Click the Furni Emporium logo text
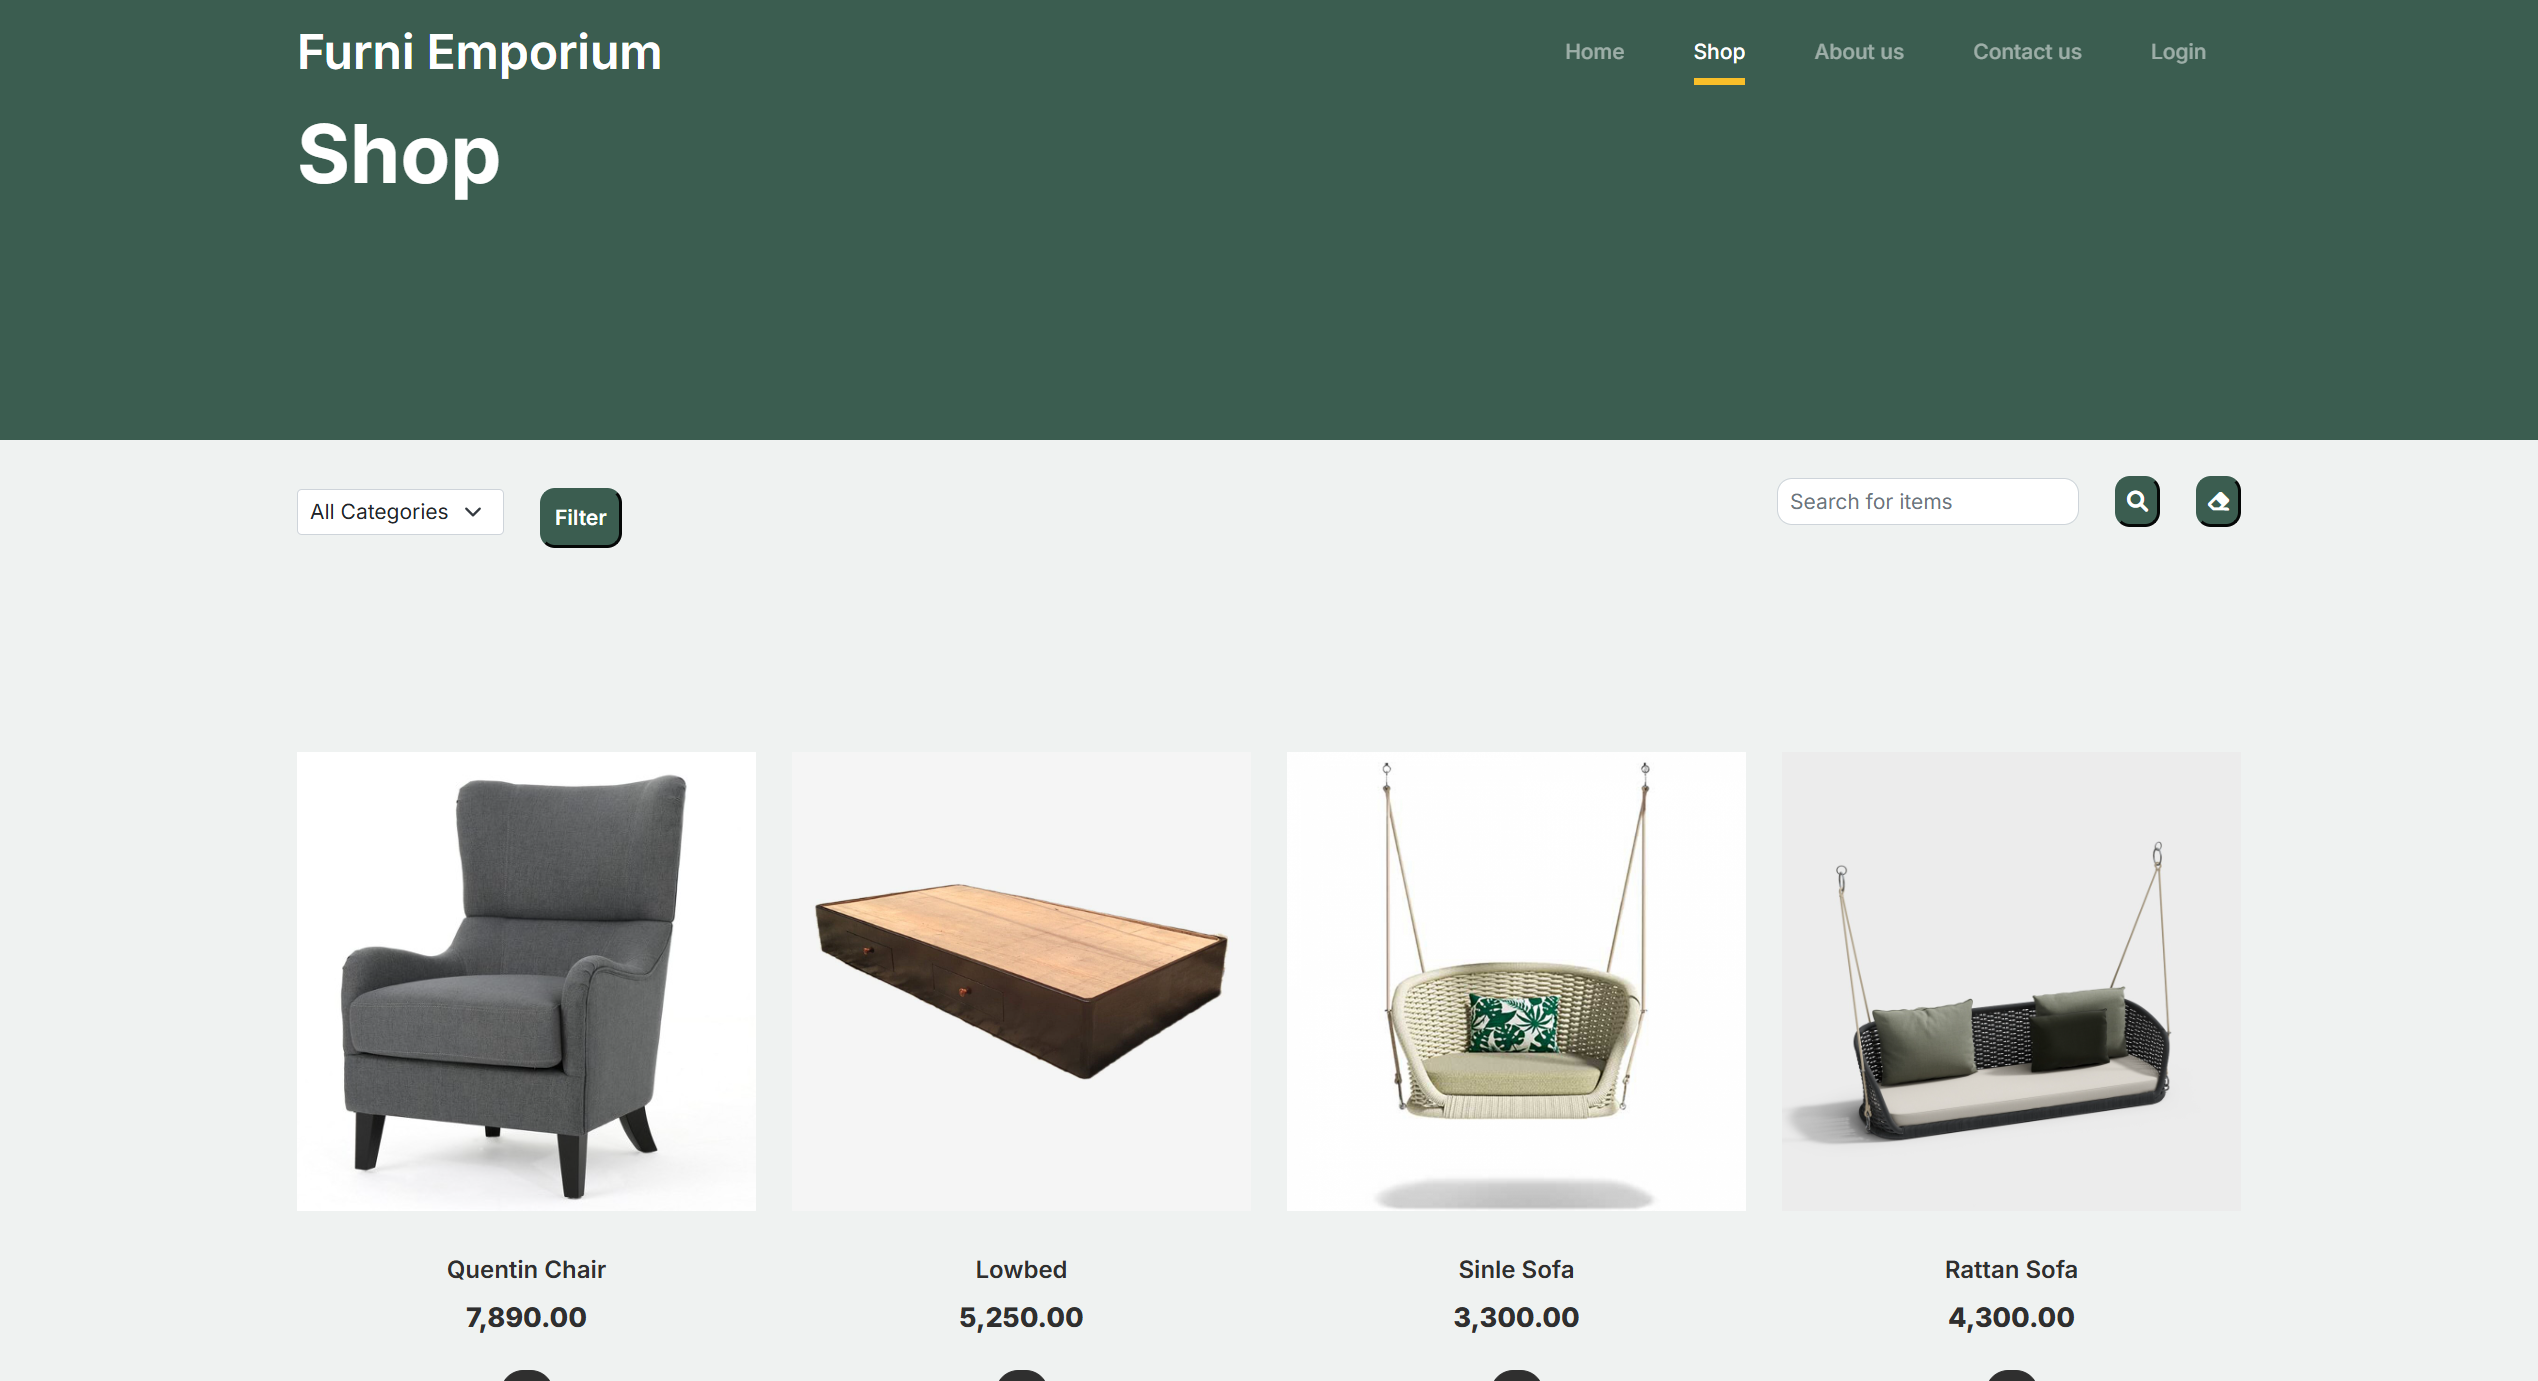 (480, 52)
